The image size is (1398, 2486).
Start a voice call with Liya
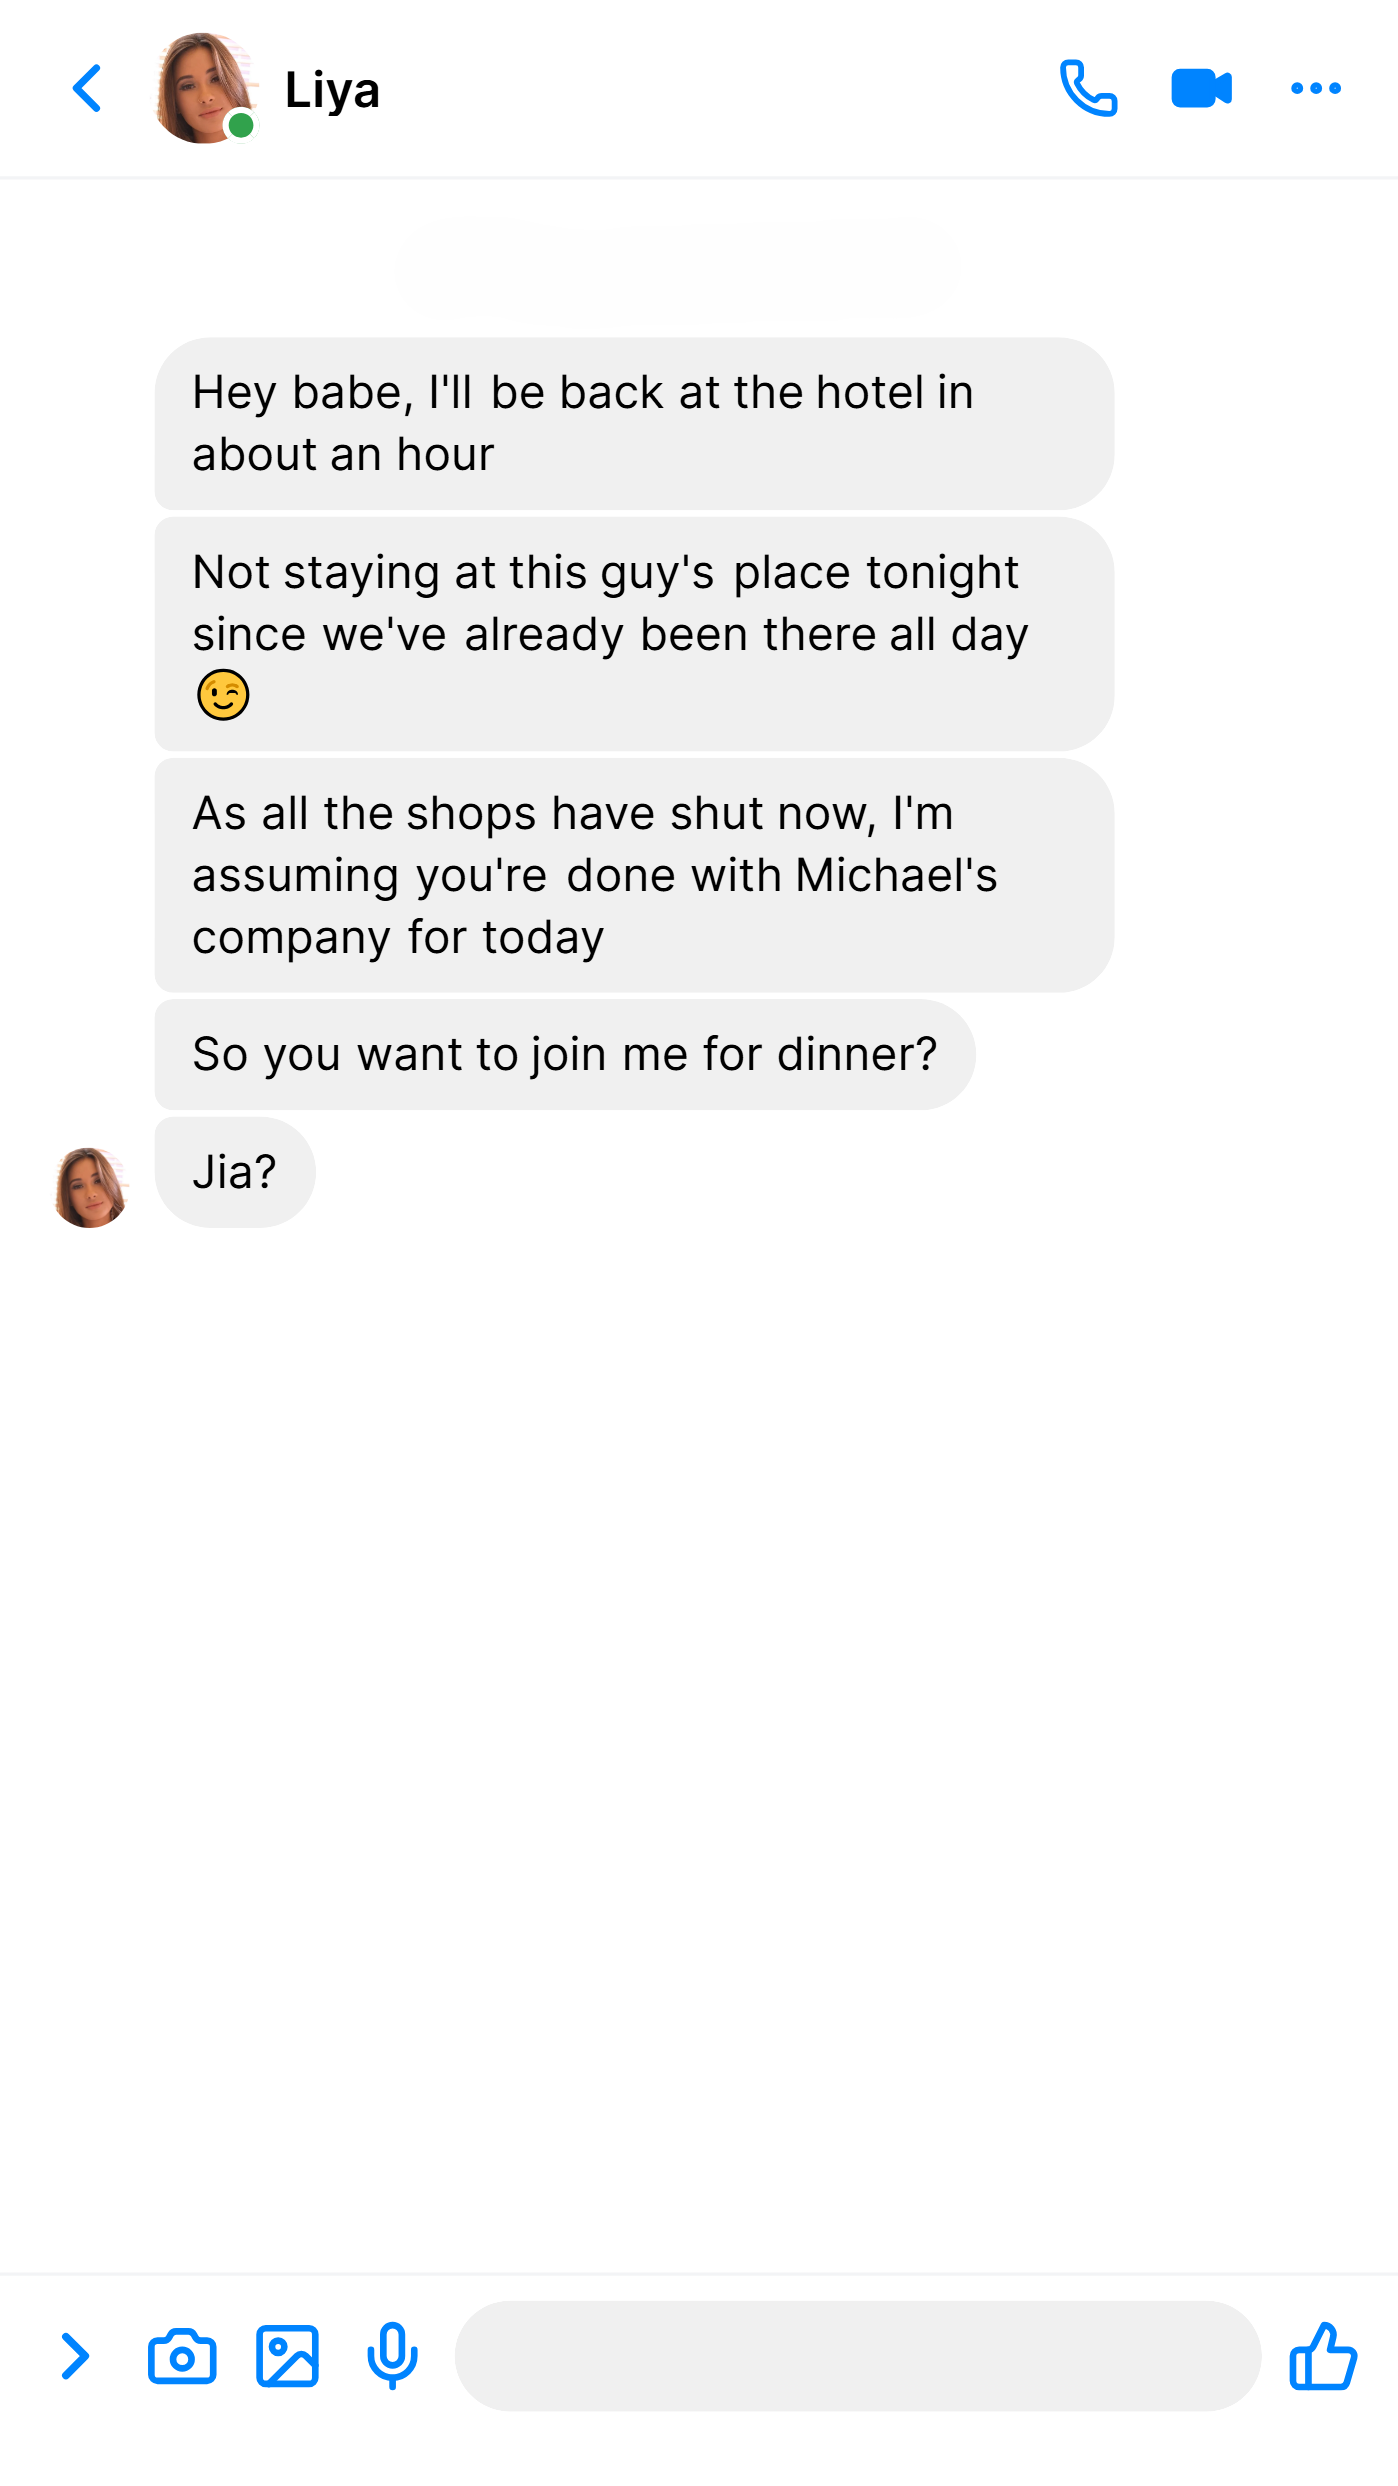click(x=1088, y=88)
